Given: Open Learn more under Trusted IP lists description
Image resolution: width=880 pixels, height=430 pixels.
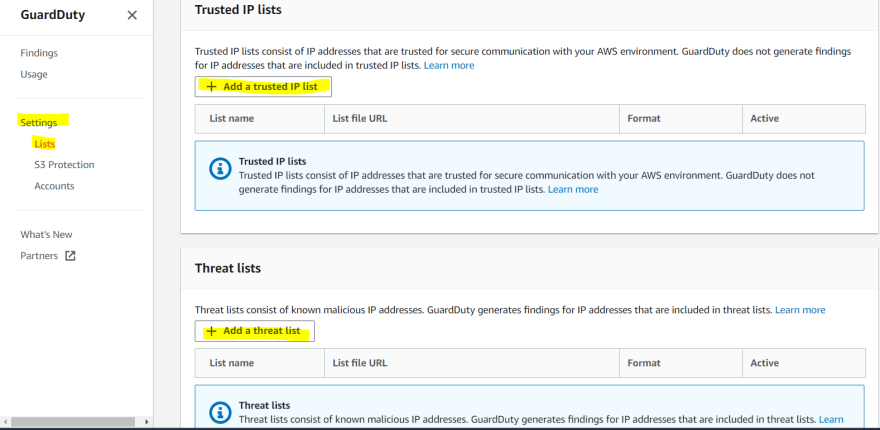Looking at the screenshot, I should tap(449, 66).
